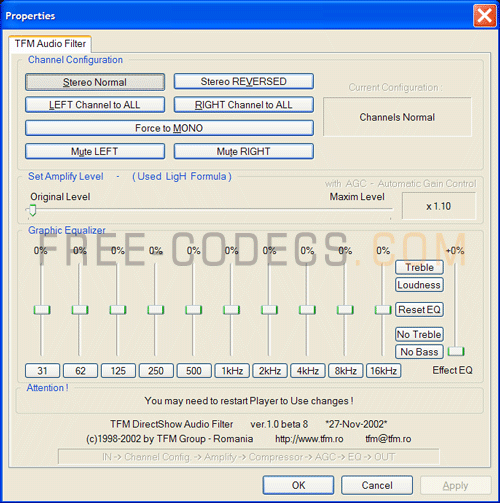
Task: Choose the No Bass preset
Action: (x=419, y=352)
